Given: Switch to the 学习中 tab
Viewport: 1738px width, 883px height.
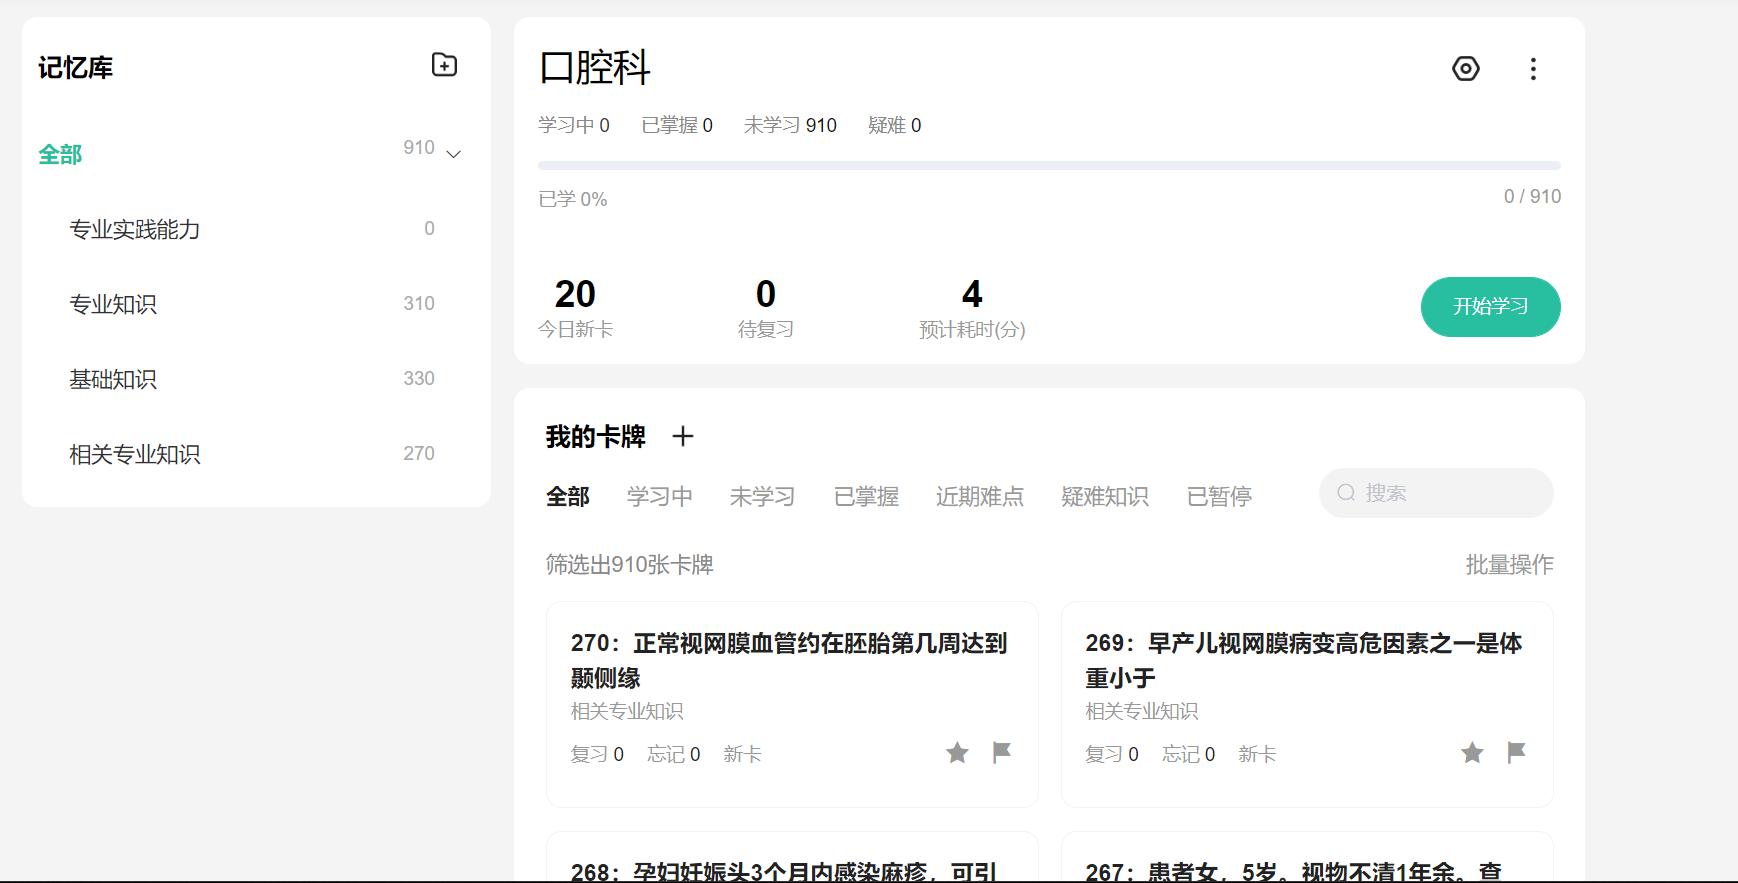Looking at the screenshot, I should [659, 496].
